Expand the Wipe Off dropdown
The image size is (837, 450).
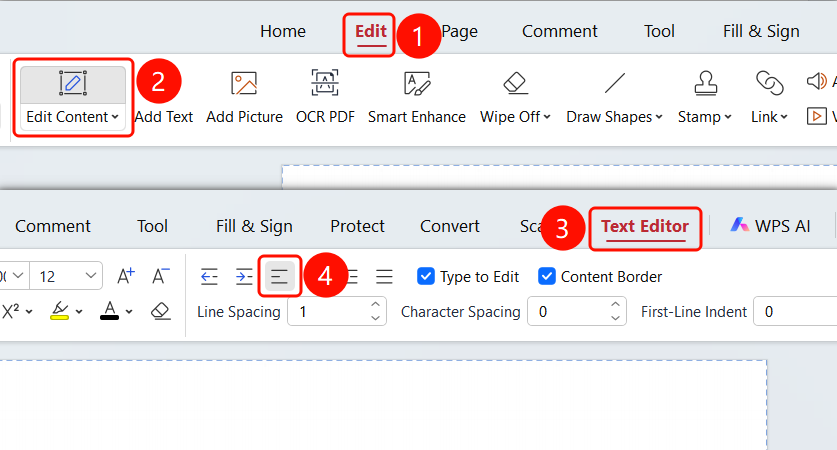547,117
